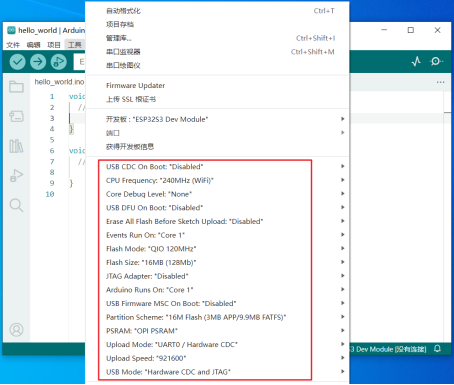Open the Search sidebar icon
Screen dimensions: 454x385
pyautogui.click(x=16, y=205)
